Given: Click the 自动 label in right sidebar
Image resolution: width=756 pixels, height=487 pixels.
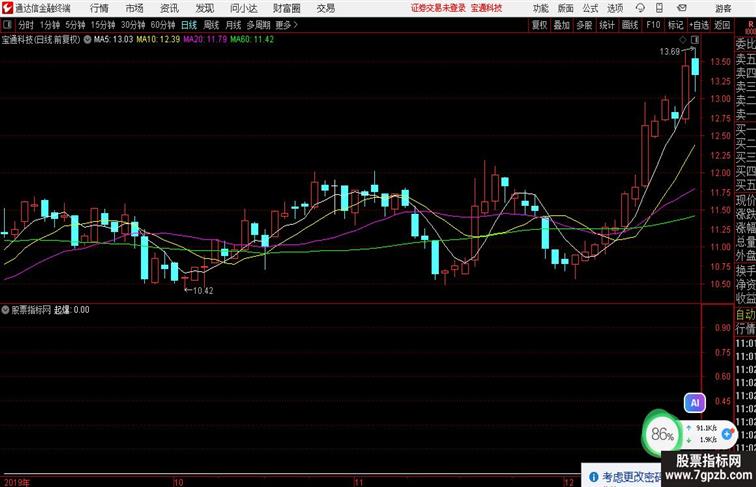Looking at the screenshot, I should click(745, 314).
